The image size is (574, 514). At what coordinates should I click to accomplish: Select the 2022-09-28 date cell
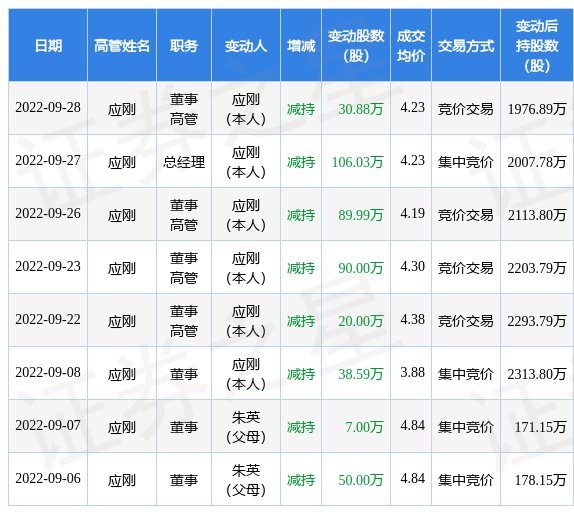pyautogui.click(x=48, y=108)
